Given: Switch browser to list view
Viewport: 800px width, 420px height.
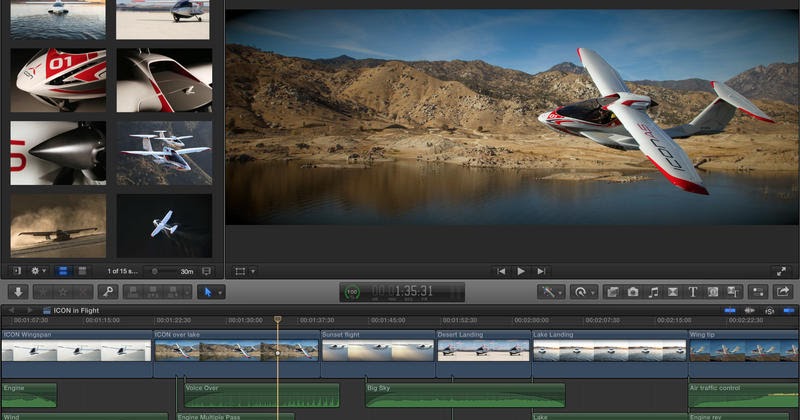Looking at the screenshot, I should 82,271.
